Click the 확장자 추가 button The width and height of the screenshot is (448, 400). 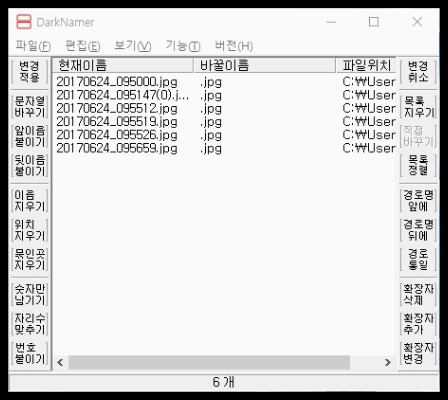pyautogui.click(x=418, y=323)
